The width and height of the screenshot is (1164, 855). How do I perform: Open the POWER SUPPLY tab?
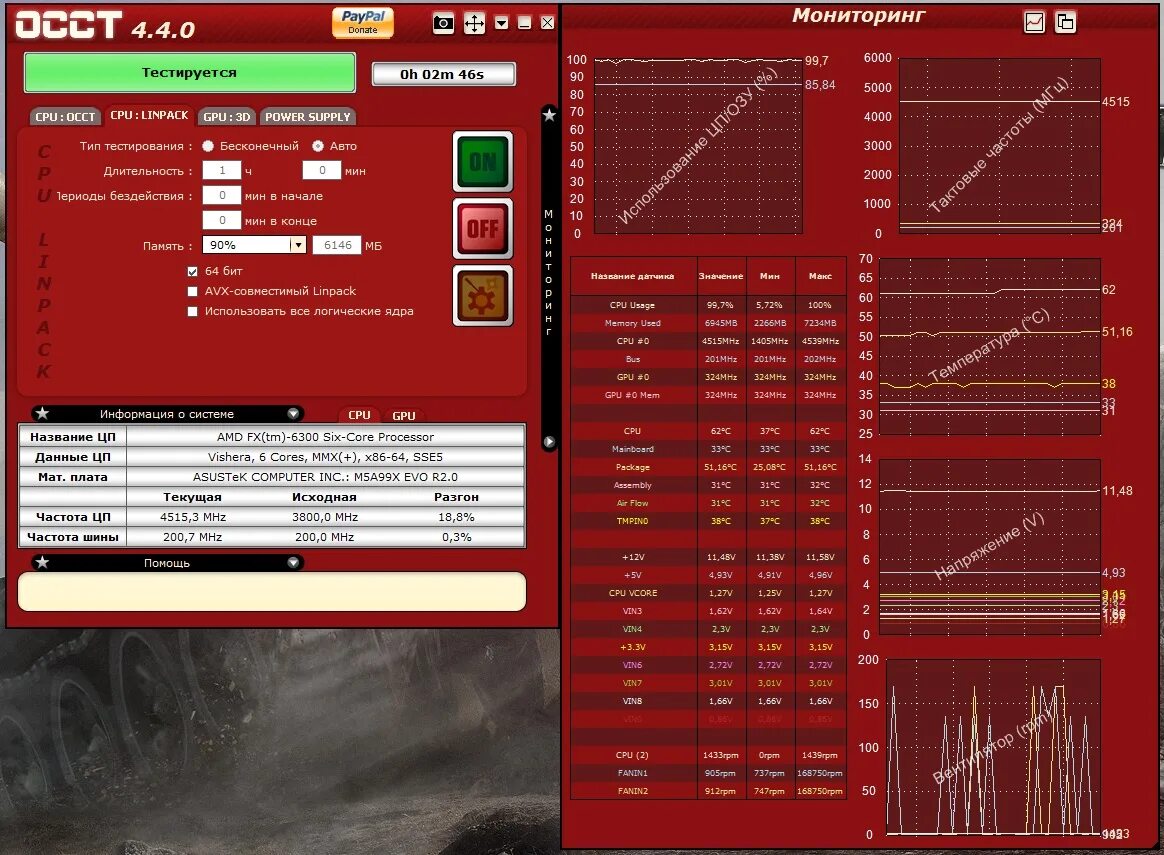click(x=307, y=117)
